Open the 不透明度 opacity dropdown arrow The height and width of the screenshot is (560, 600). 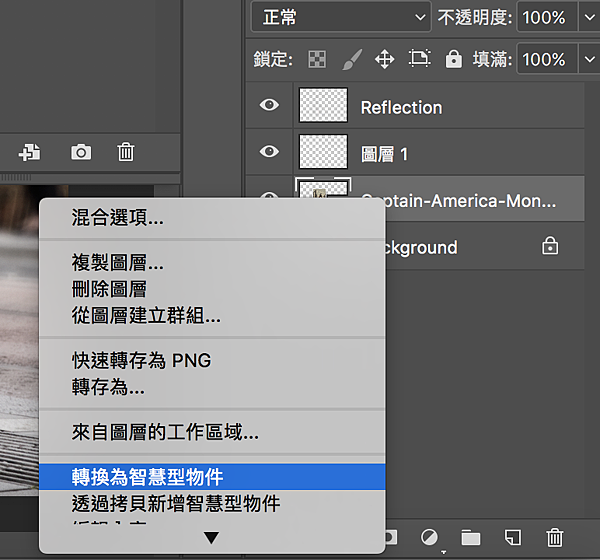590,17
